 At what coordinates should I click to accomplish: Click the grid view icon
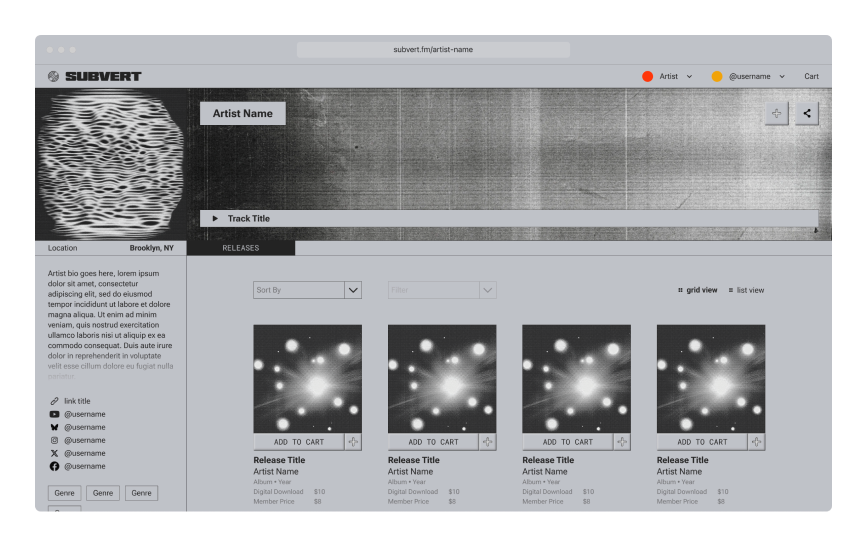click(680, 290)
